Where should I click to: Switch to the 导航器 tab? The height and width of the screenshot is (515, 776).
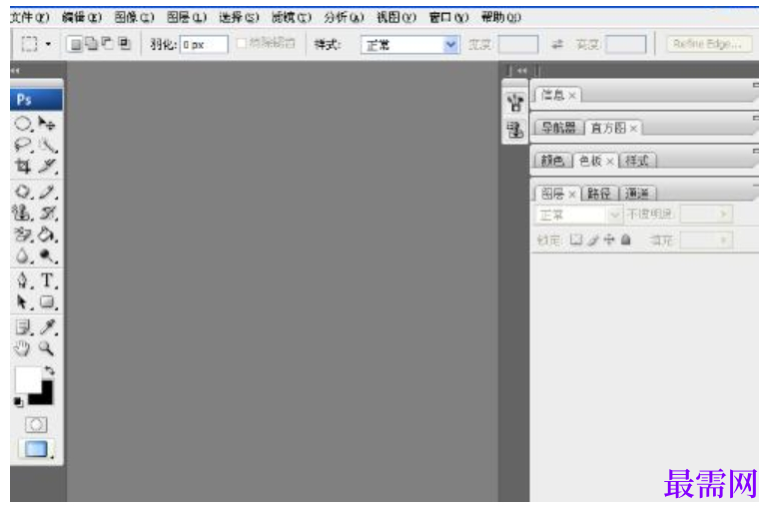pyautogui.click(x=559, y=128)
